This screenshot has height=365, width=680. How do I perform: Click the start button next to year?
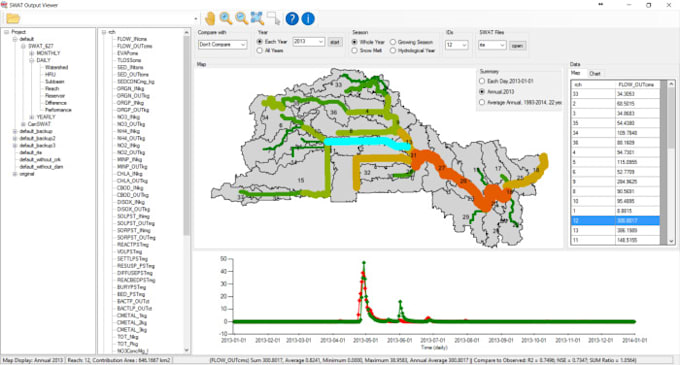coord(335,42)
